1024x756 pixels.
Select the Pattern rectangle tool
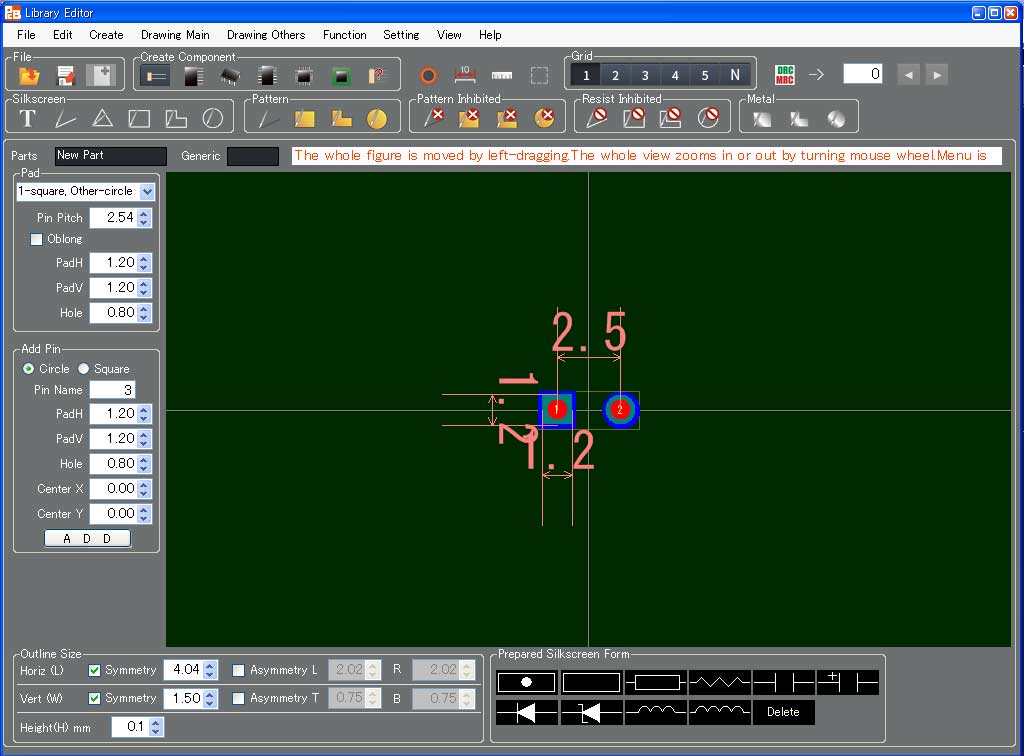(x=304, y=119)
